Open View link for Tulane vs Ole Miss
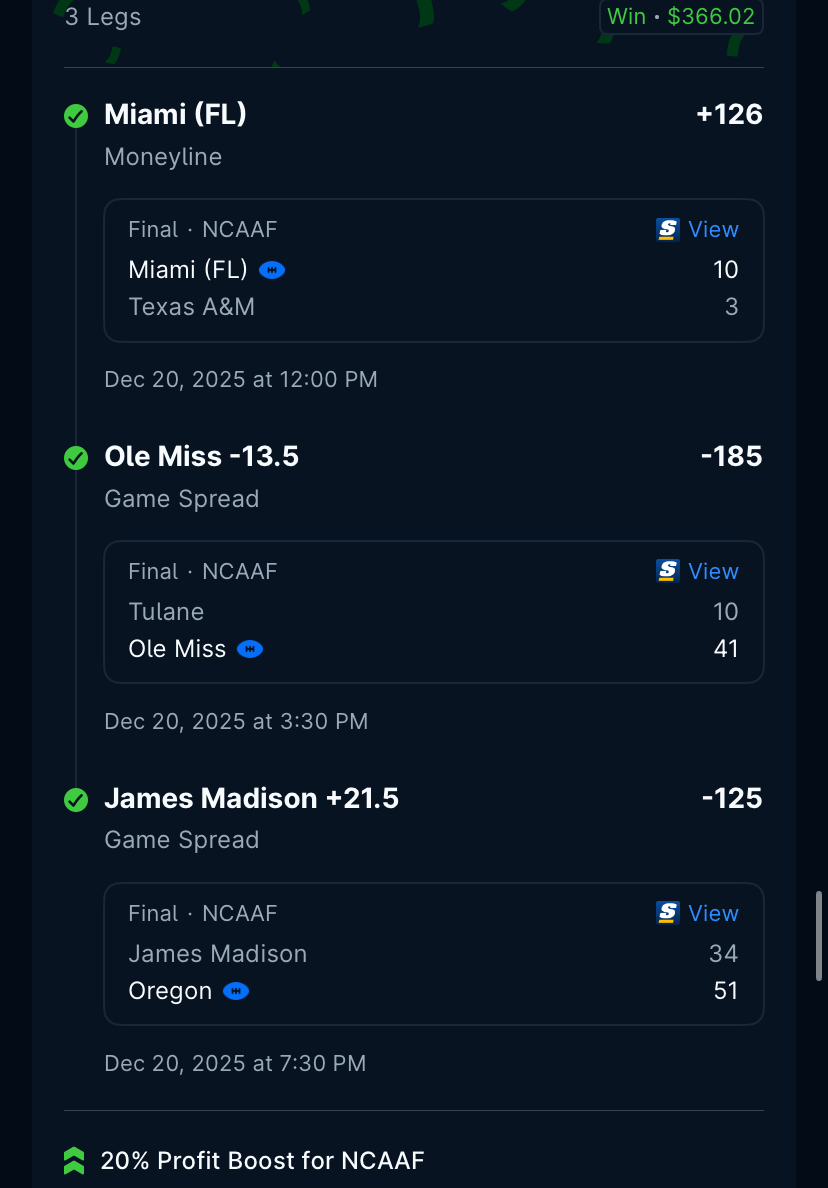Viewport: 828px width, 1188px height. (x=713, y=572)
